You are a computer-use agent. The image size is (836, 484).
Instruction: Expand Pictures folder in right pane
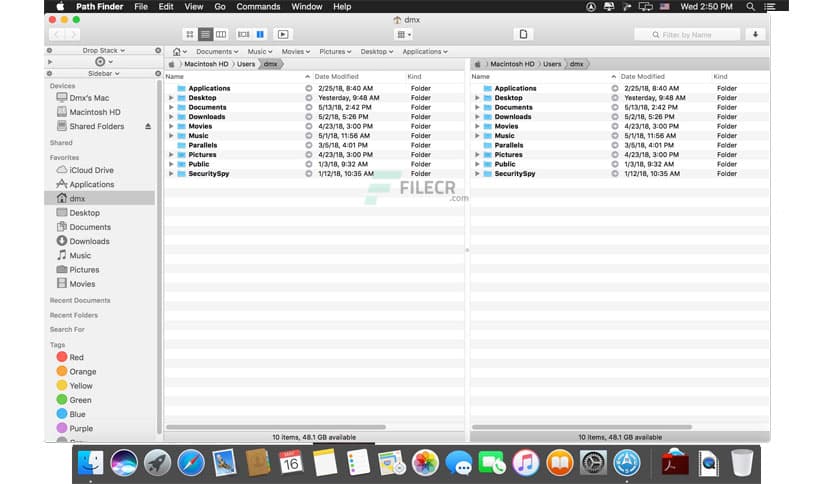(x=477, y=155)
